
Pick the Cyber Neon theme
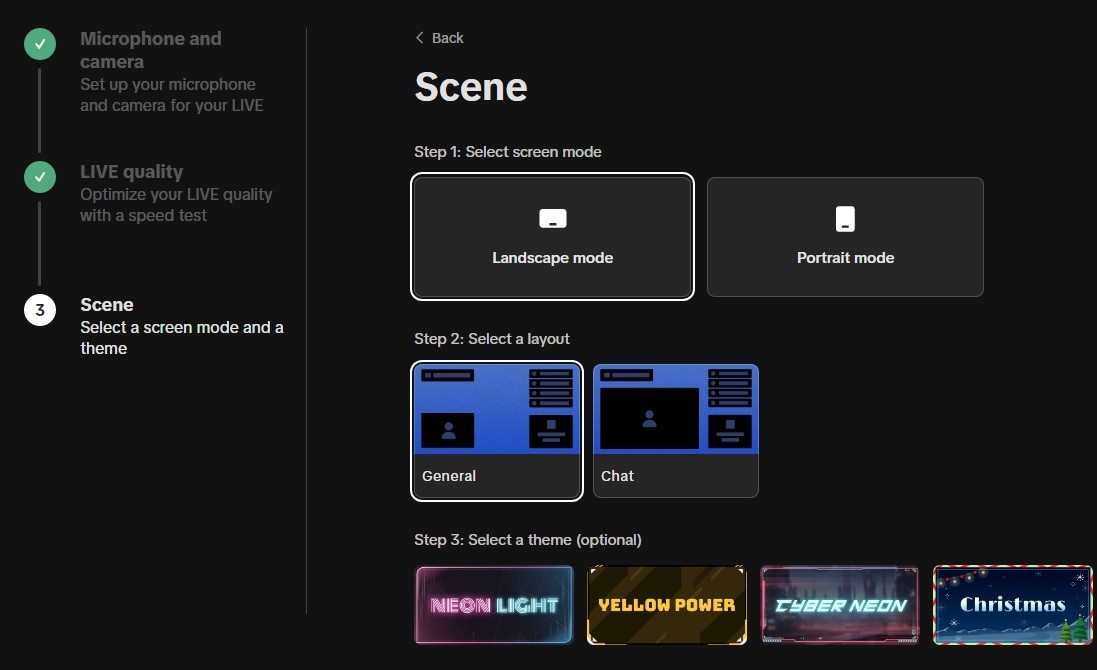[x=839, y=605]
